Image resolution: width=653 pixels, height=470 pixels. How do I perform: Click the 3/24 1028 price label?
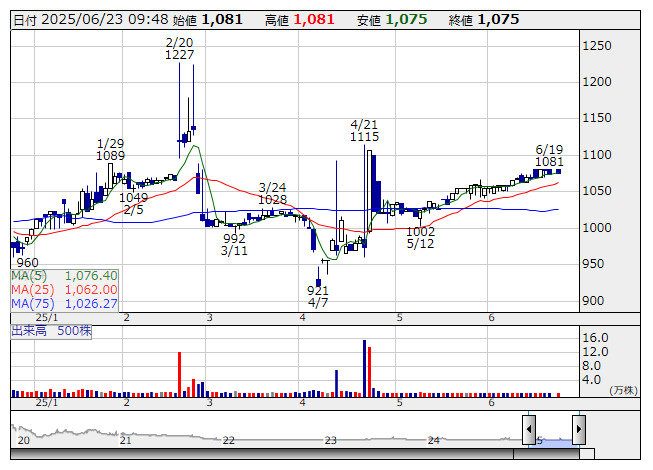[272, 194]
